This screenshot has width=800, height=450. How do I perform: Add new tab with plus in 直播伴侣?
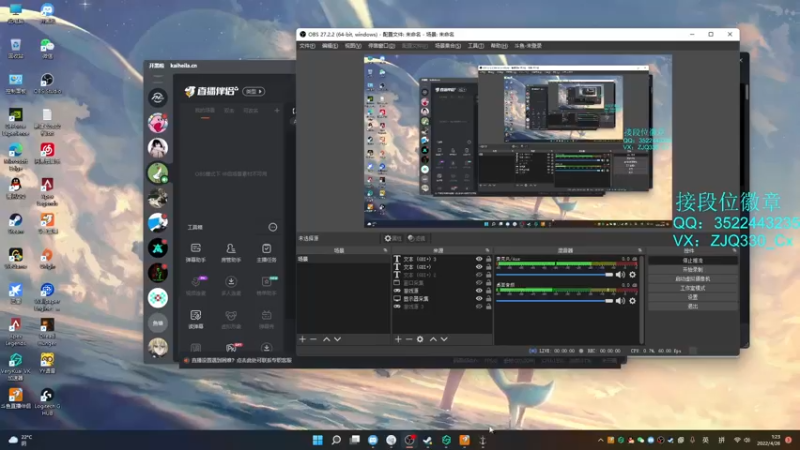point(277,110)
